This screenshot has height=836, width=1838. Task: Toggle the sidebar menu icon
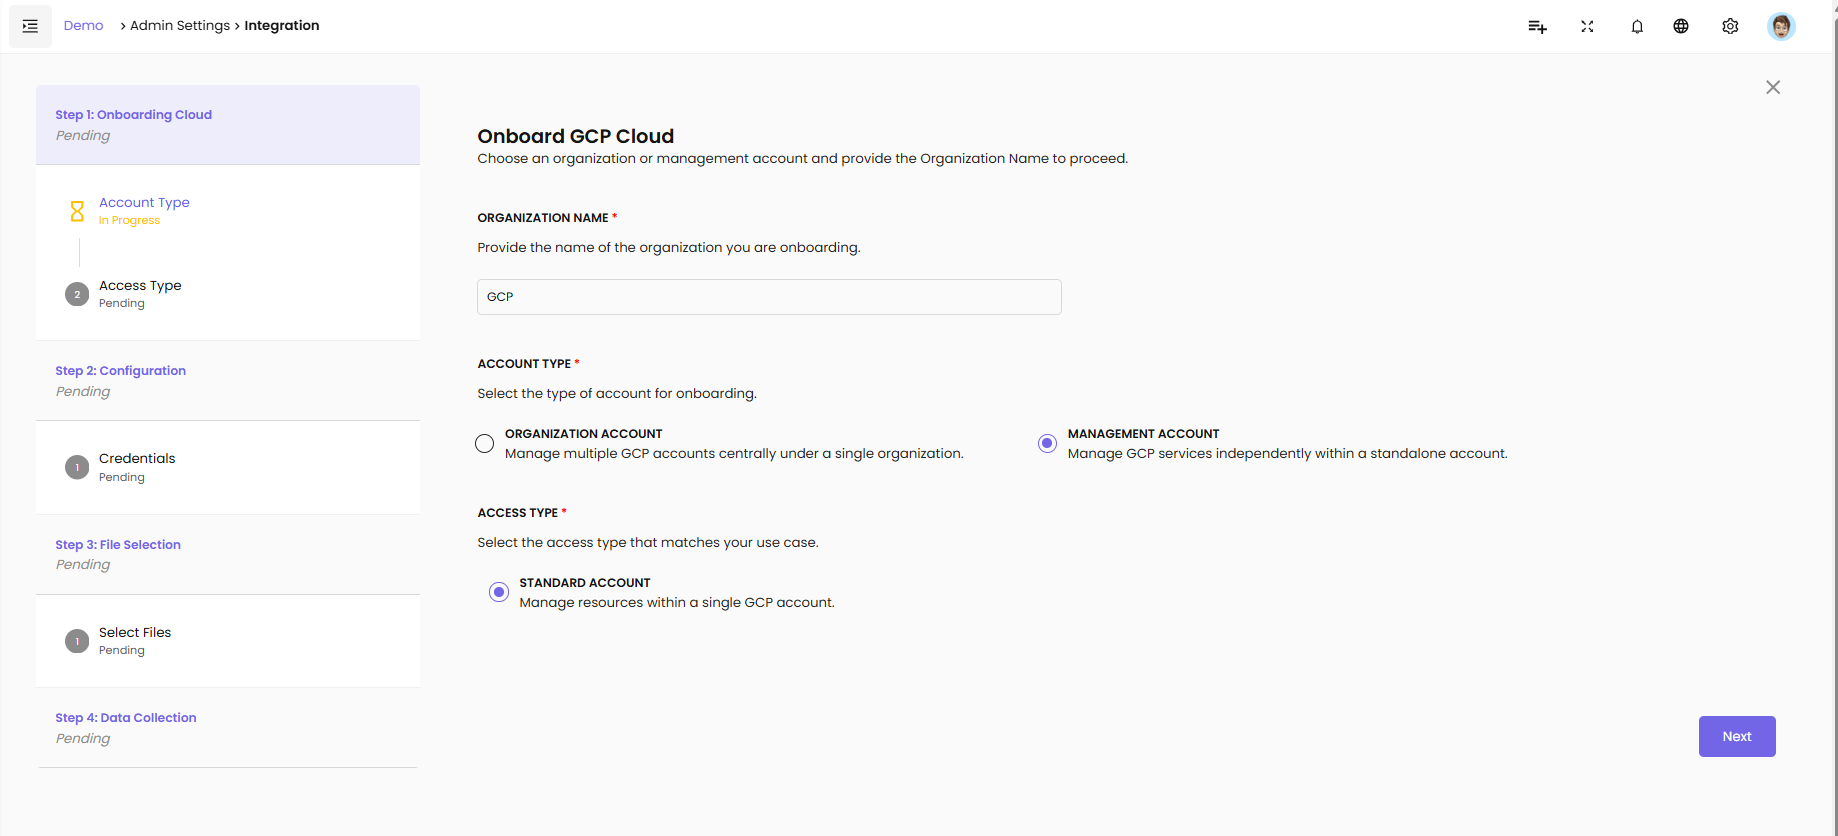point(30,26)
